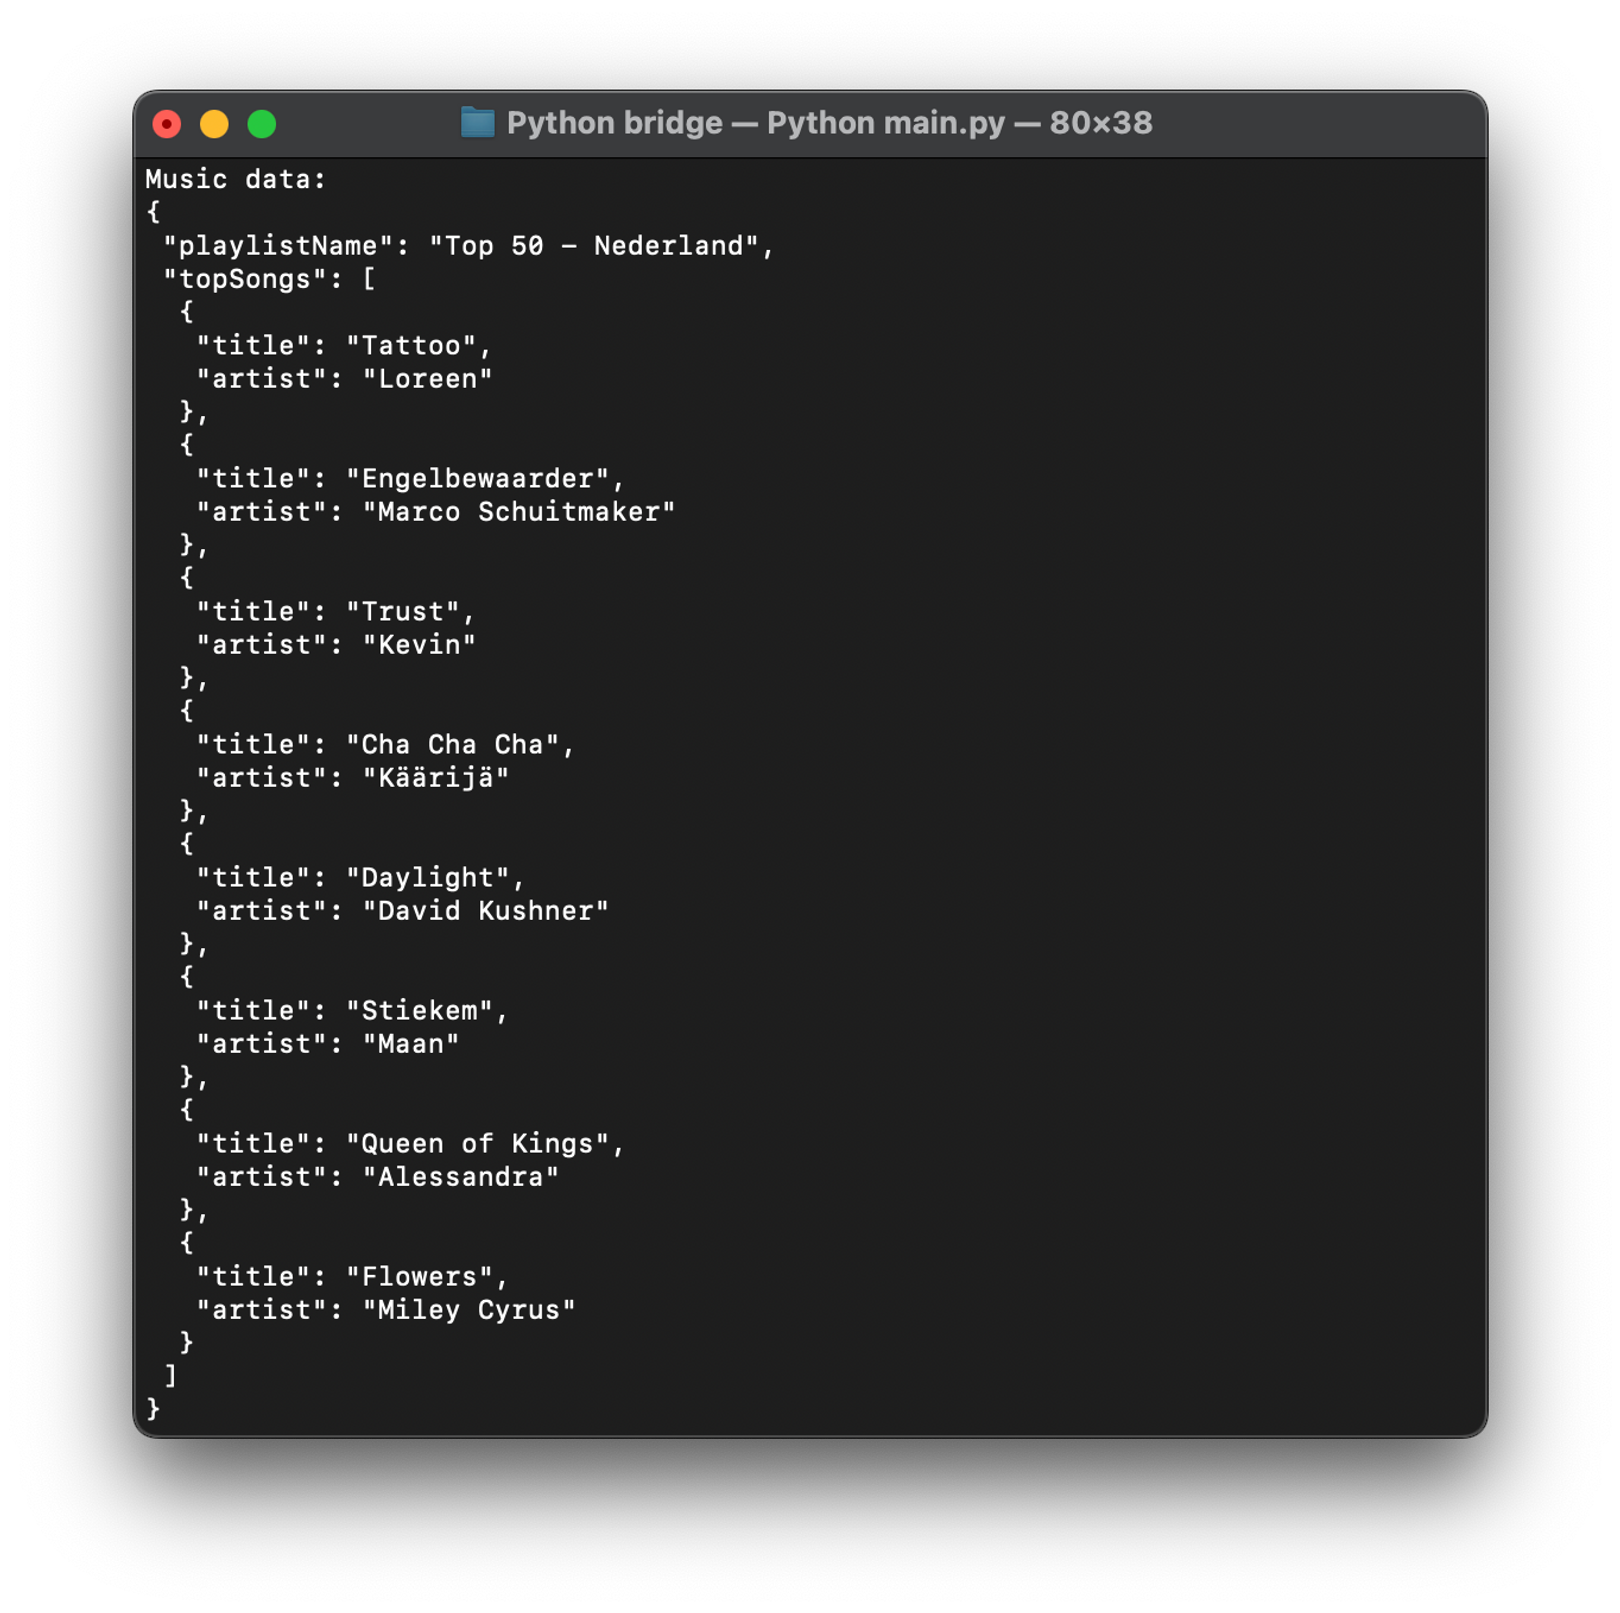The image size is (1620, 1613).
Task: Click the artist line 'David Kushner'
Action: [x=402, y=911]
